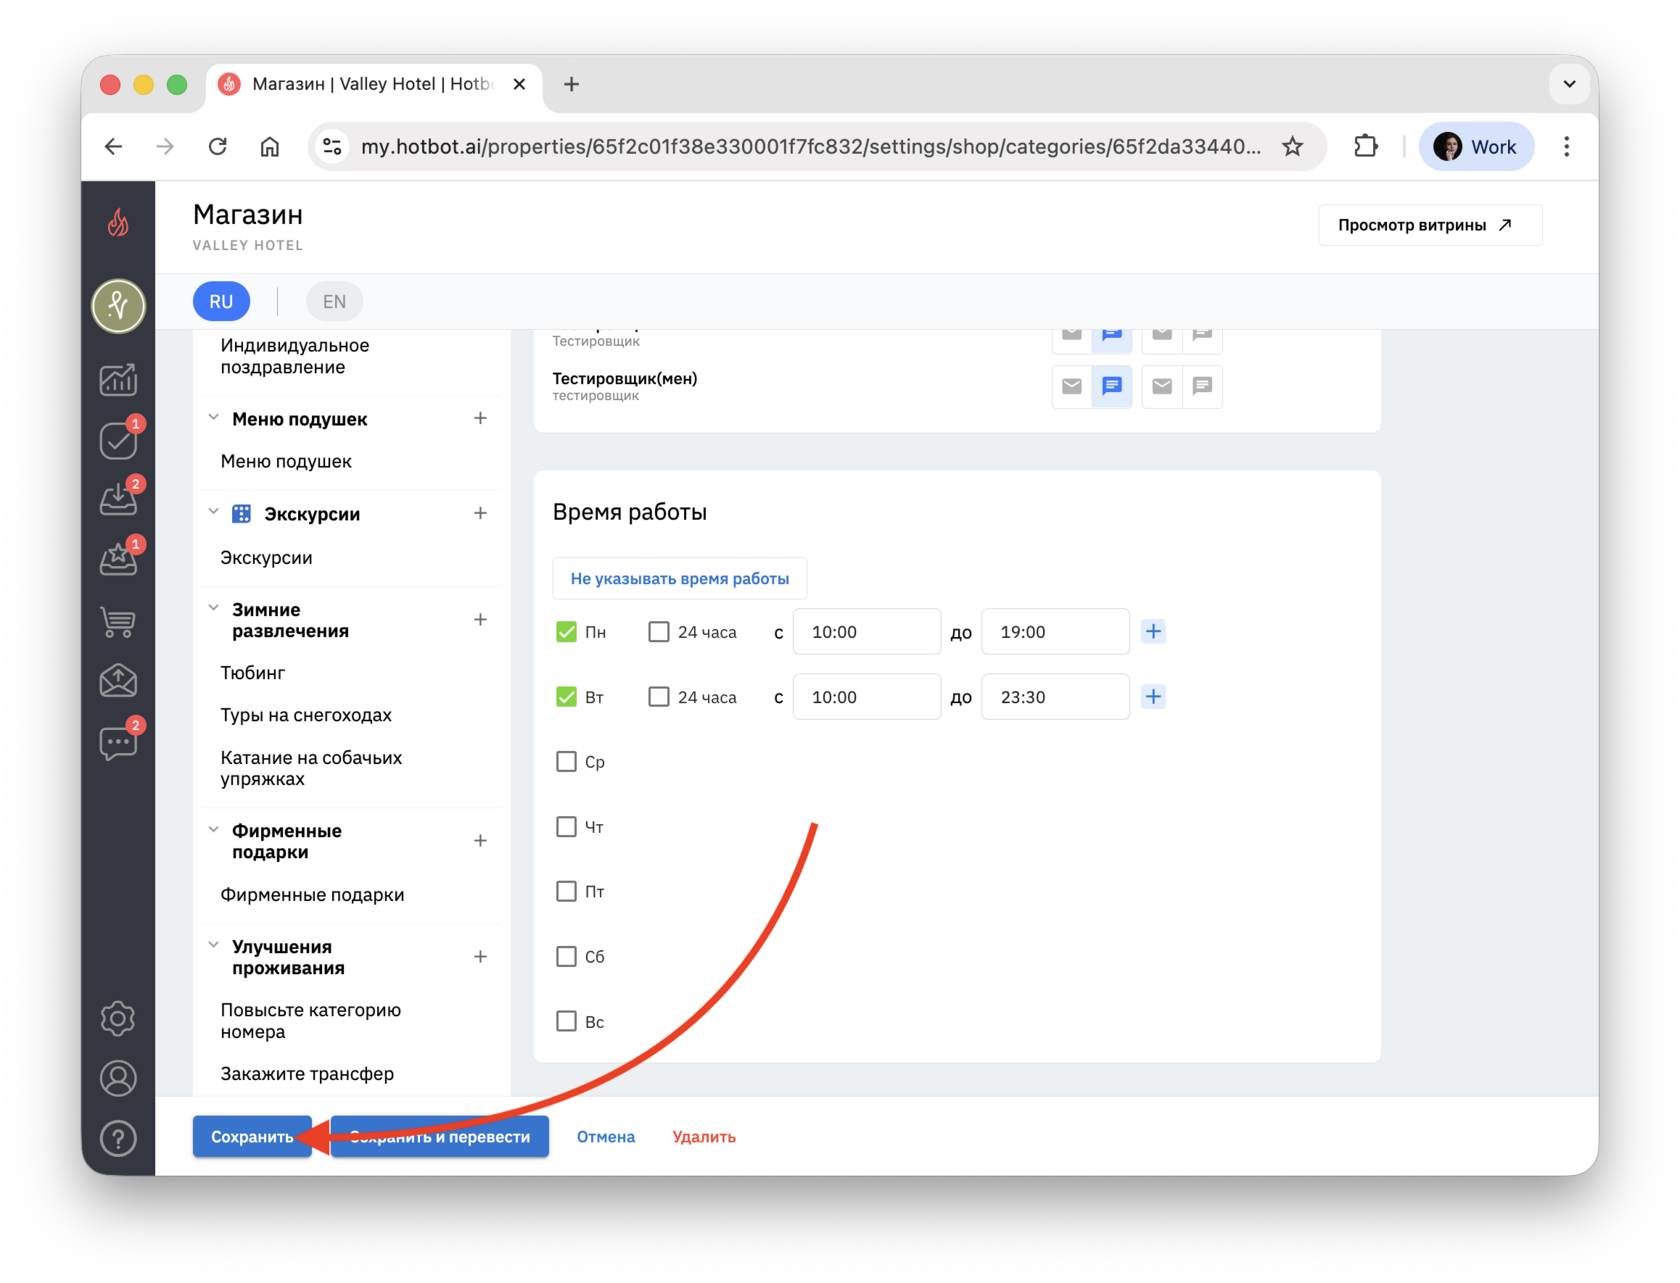Add an item to Меню подушек category

click(x=480, y=418)
